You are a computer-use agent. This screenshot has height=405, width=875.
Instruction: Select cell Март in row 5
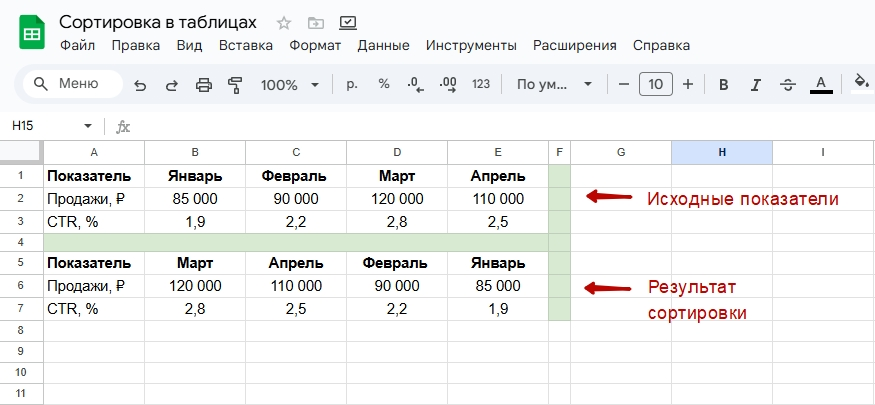tap(195, 263)
